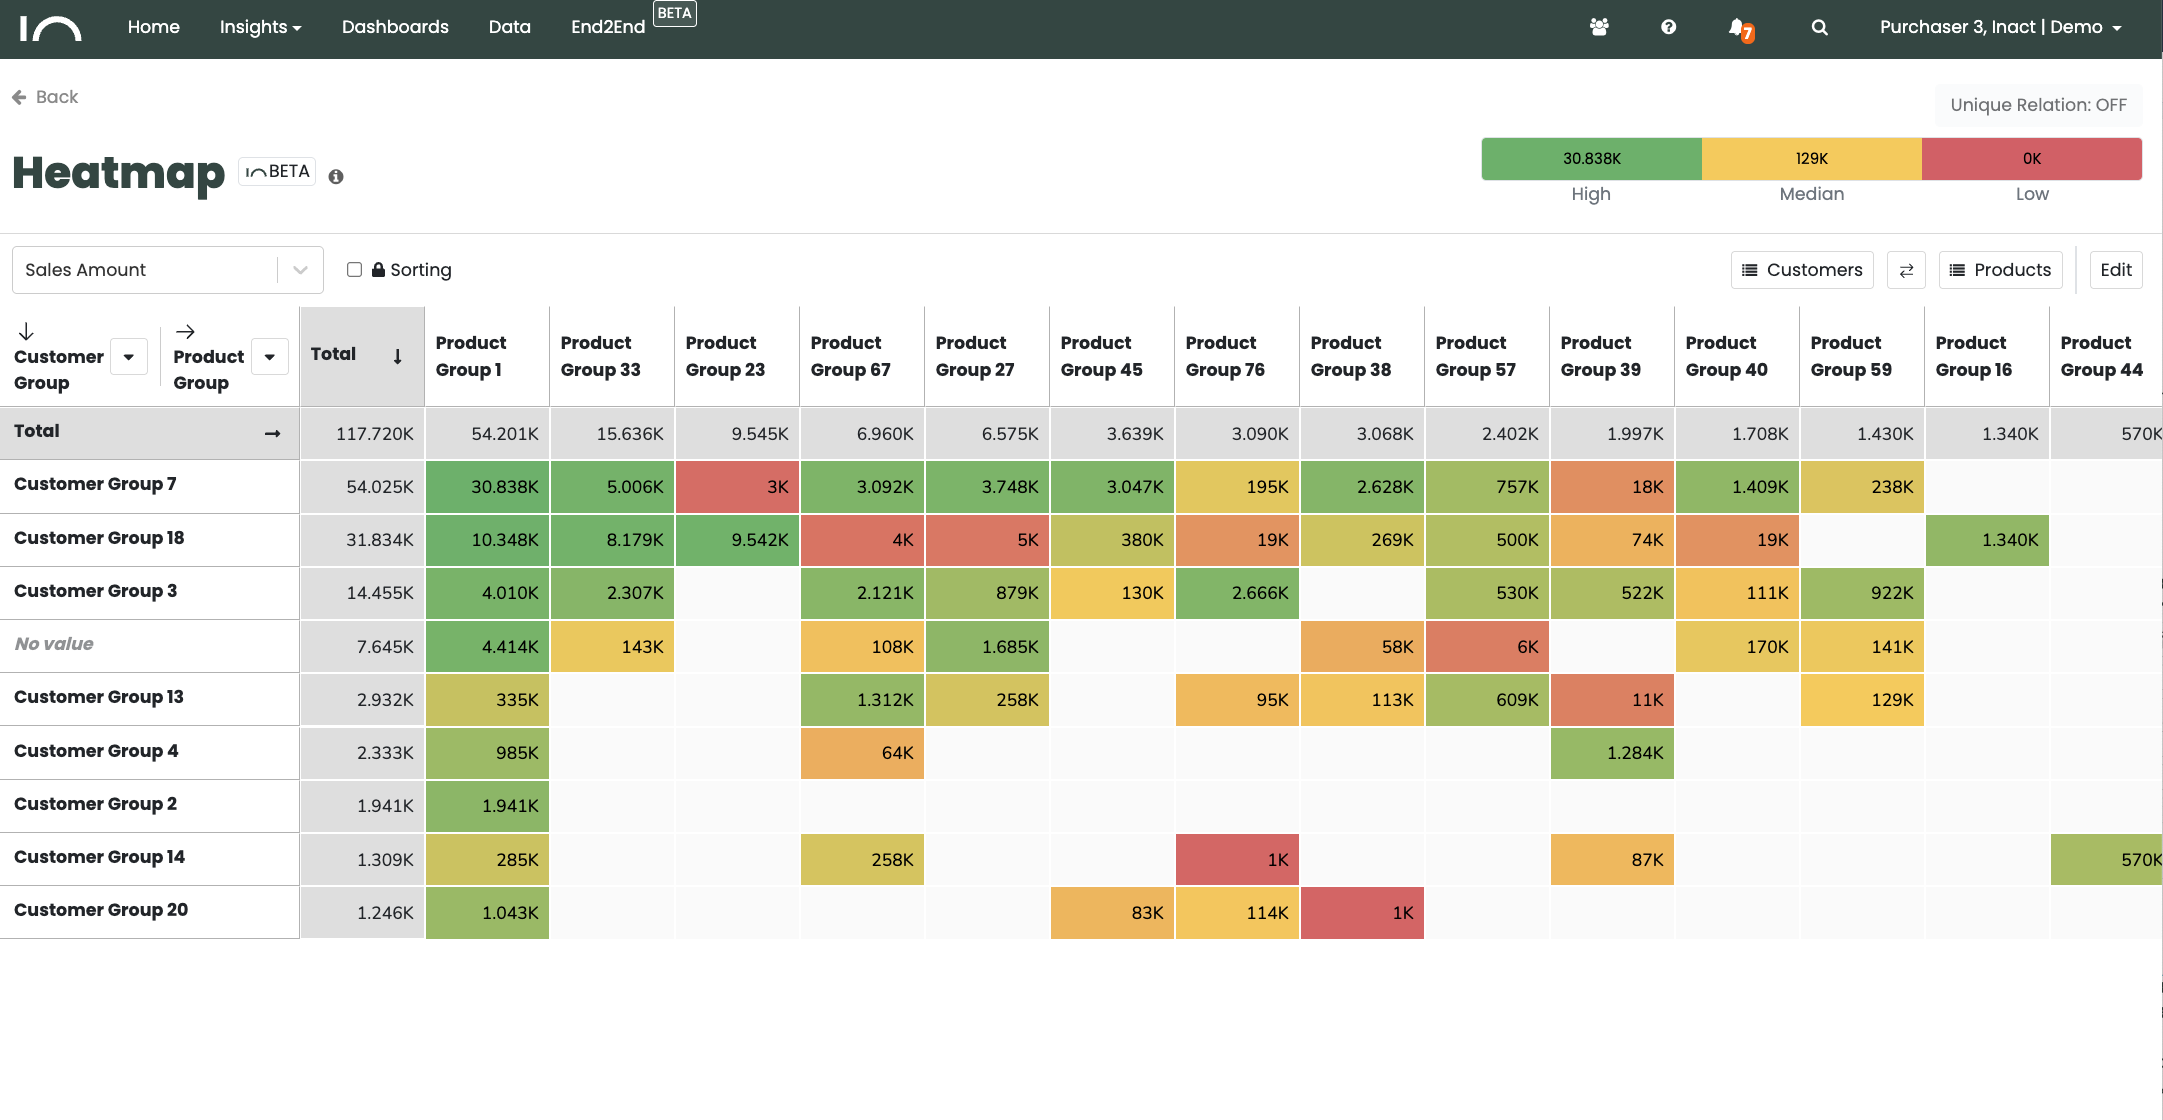Click the help question mark icon
2163x1120 pixels.
pos(1668,27)
